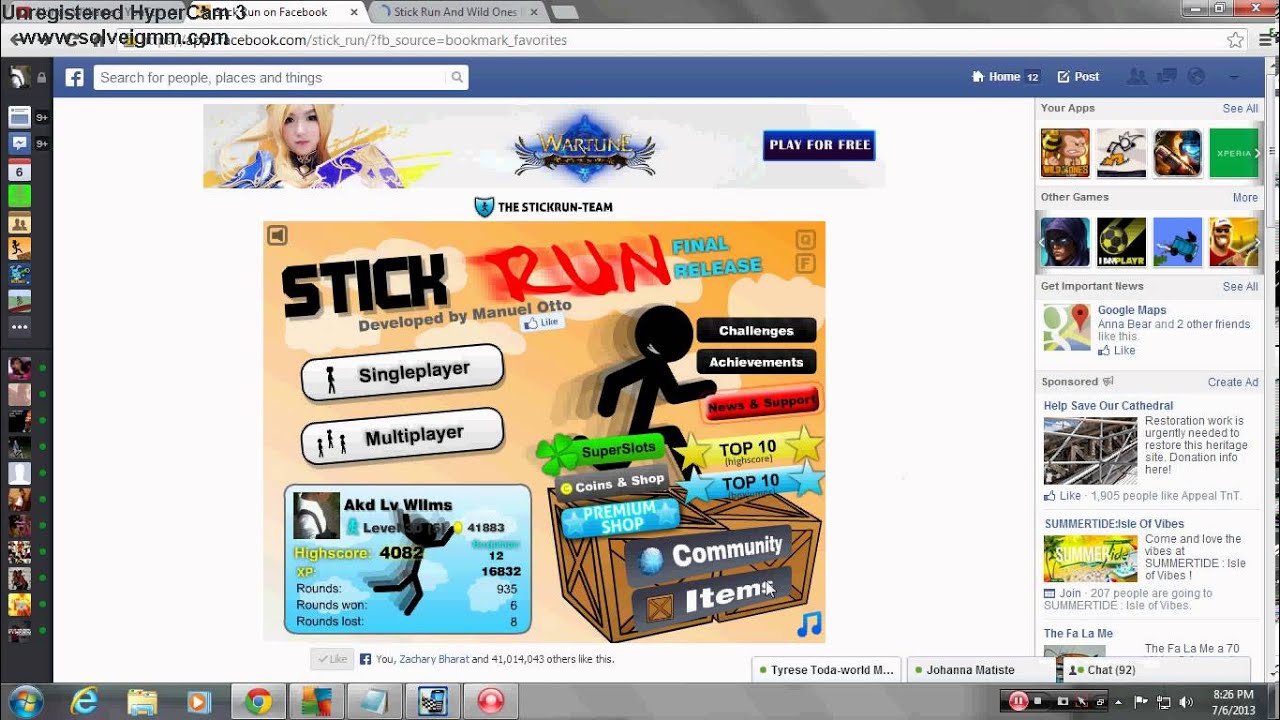Click the Wartune Play For Free button
The height and width of the screenshot is (720, 1280).
[x=819, y=145]
